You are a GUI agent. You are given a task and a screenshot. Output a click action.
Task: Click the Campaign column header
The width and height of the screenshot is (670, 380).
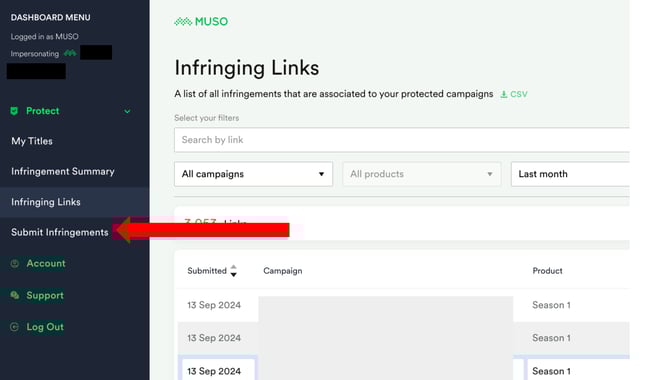click(x=282, y=271)
